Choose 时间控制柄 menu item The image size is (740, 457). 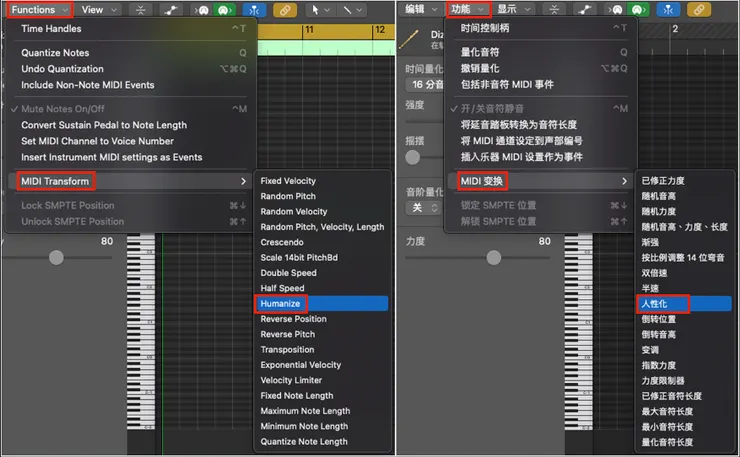(539, 28)
